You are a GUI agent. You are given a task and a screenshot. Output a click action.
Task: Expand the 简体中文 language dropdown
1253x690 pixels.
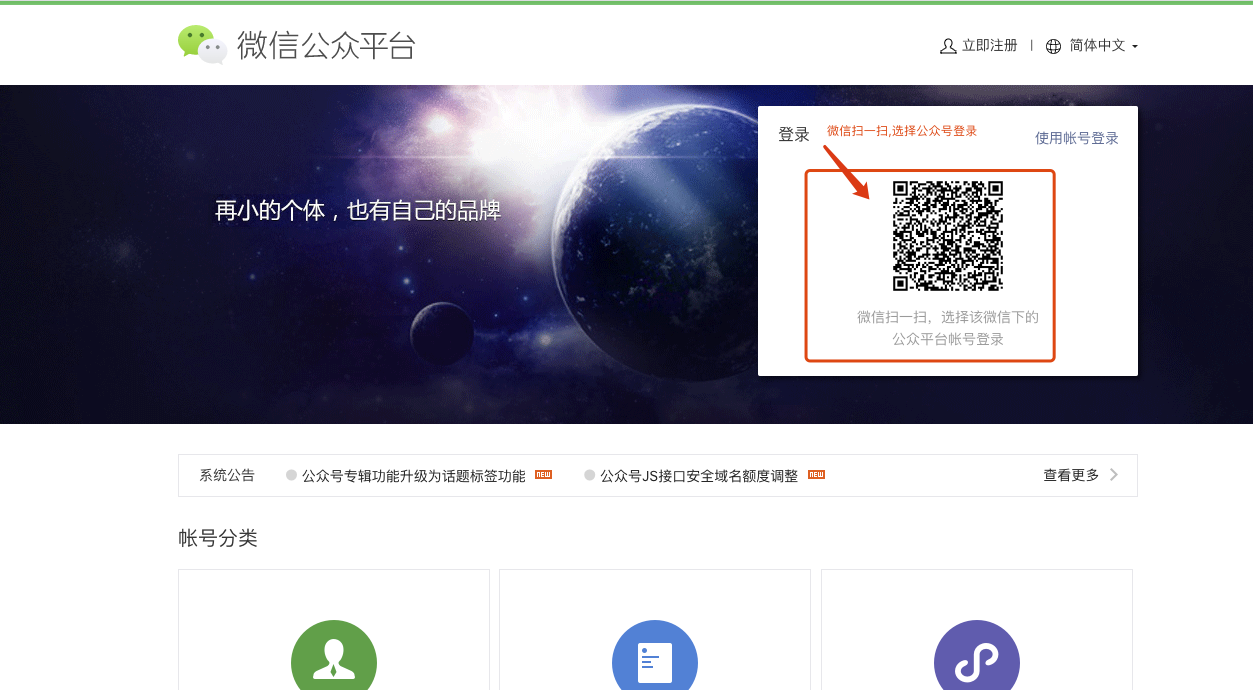[x=1103, y=46]
